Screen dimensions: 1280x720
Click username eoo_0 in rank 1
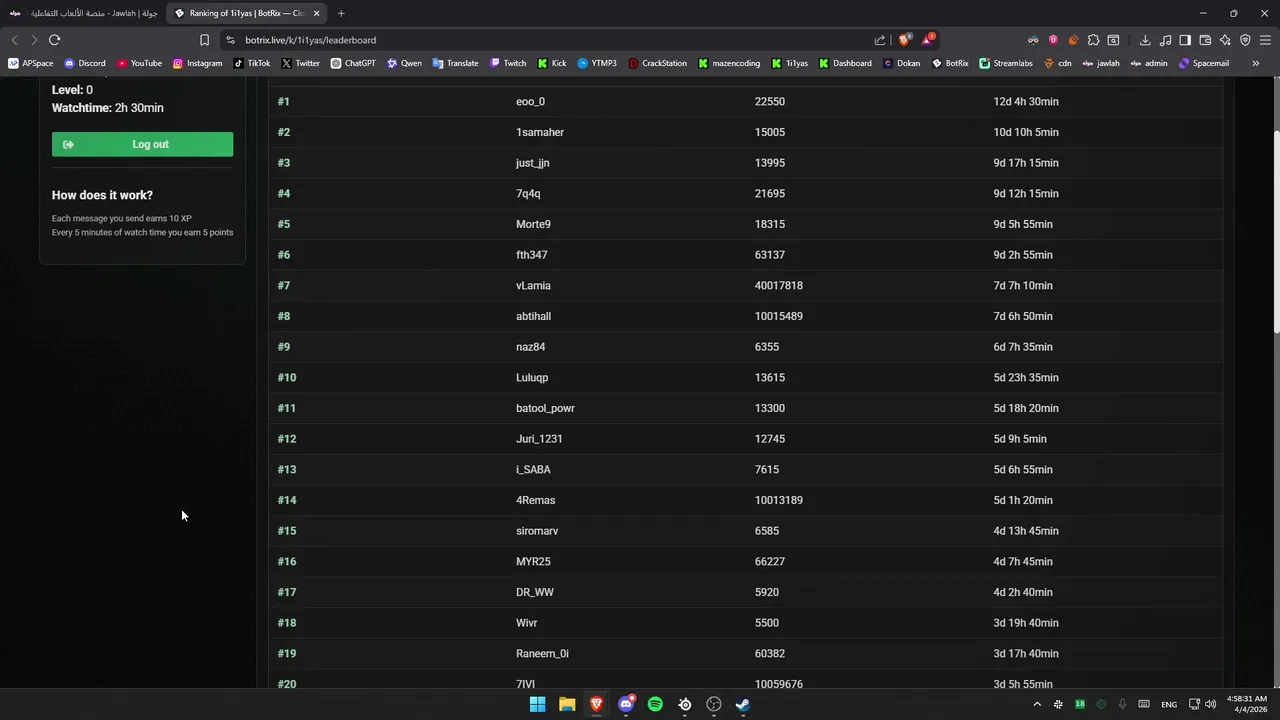[530, 102]
